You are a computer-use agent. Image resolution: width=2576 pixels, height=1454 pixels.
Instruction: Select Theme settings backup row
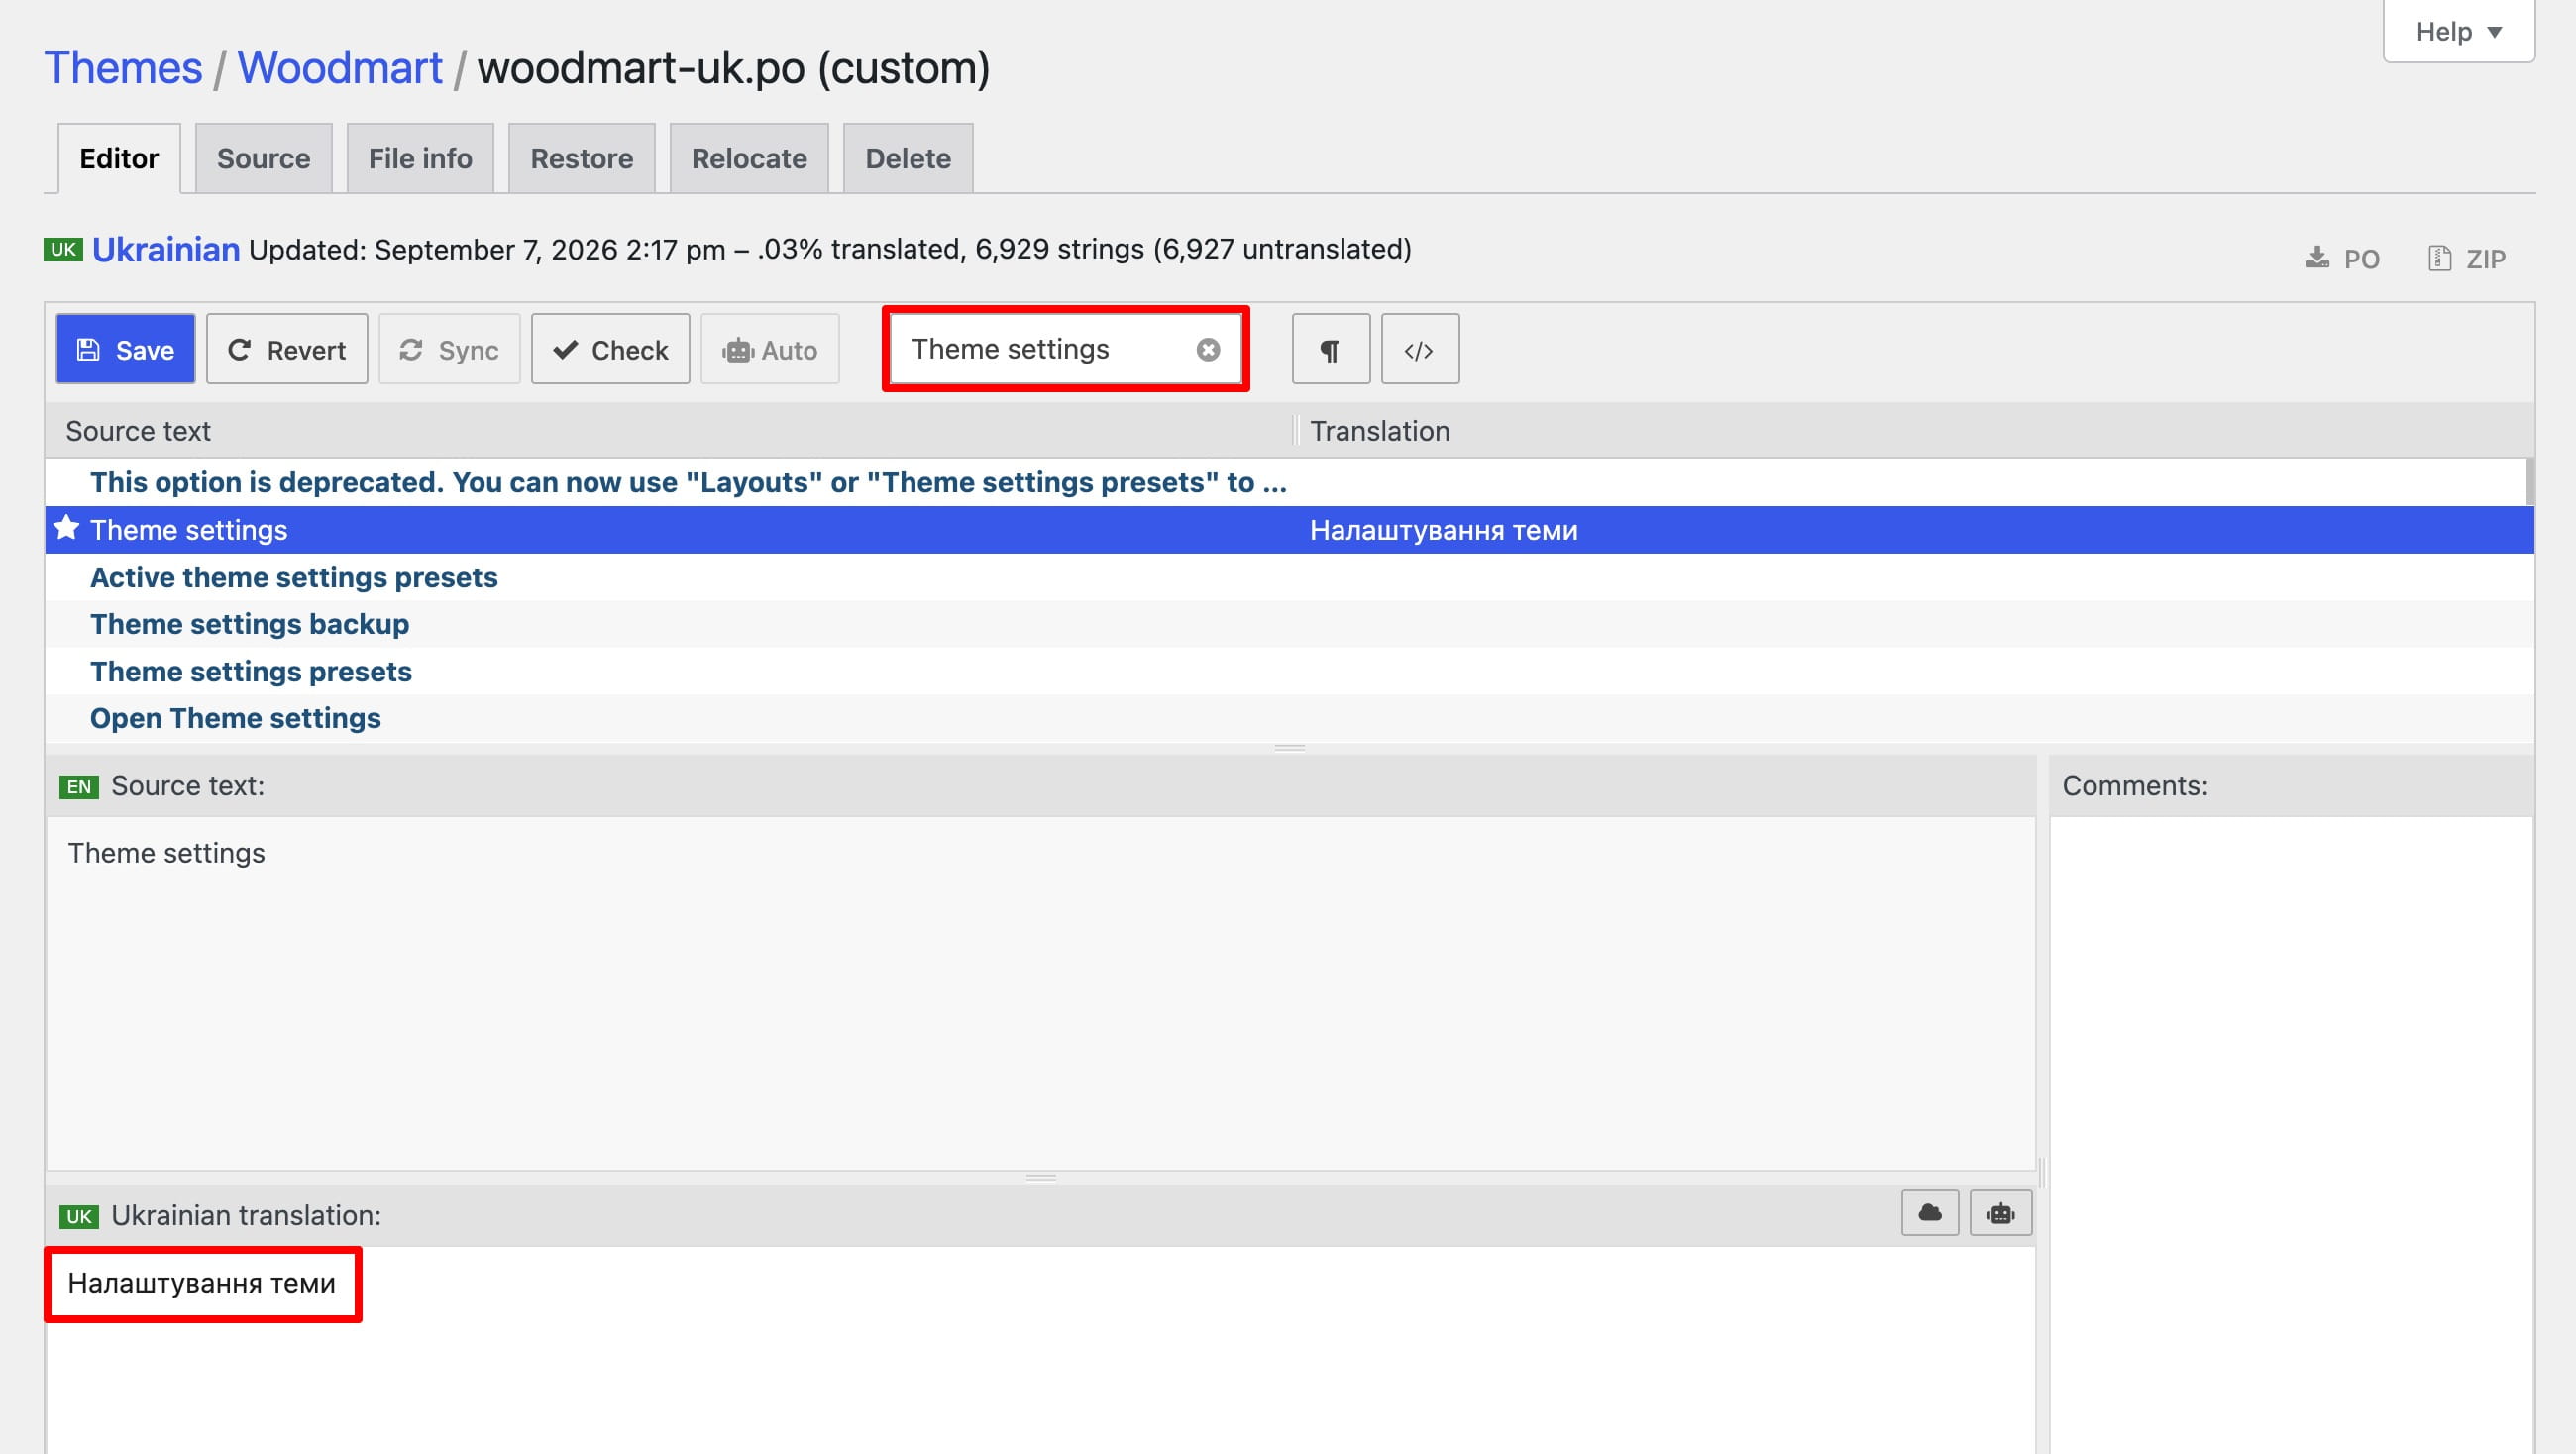(1289, 624)
